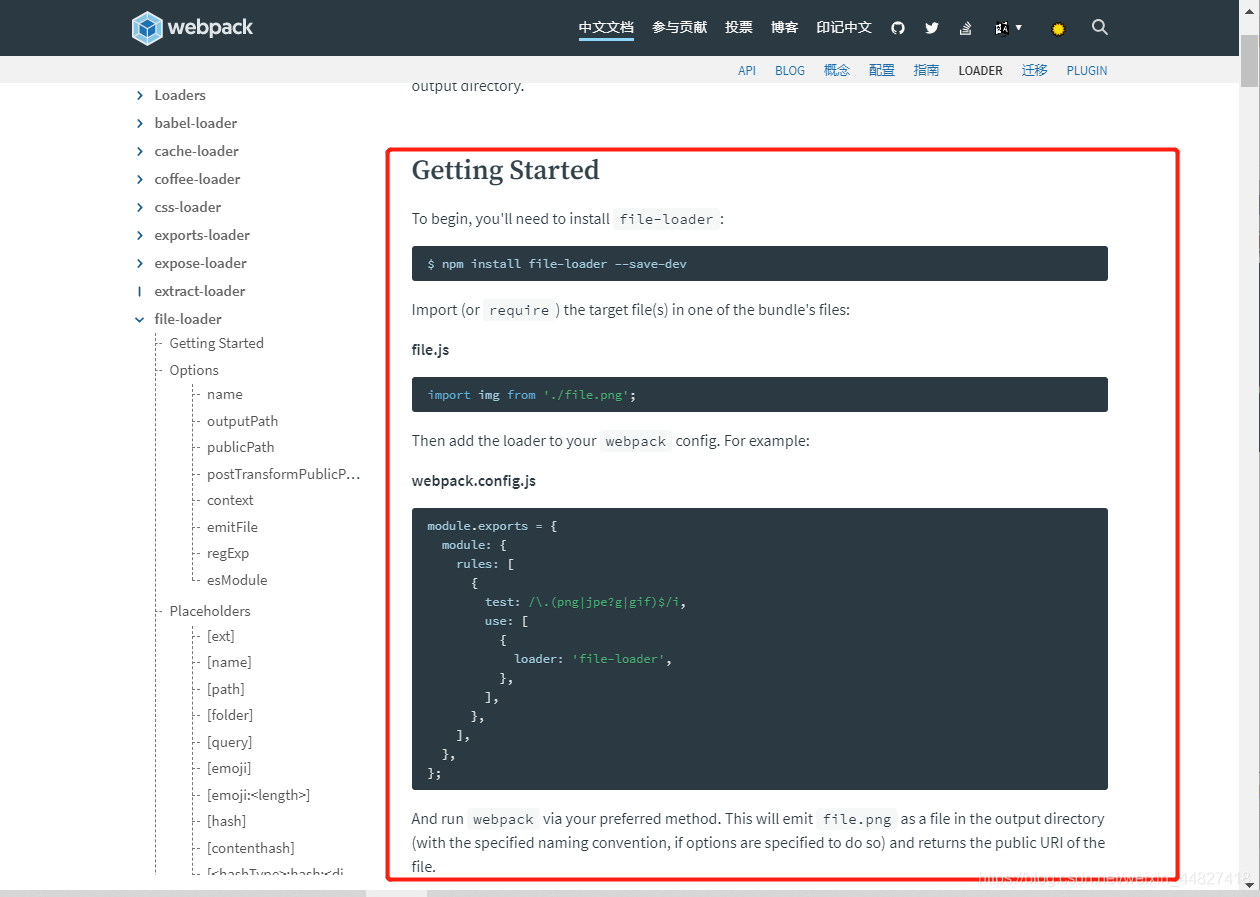Jump to Options in sidebar
This screenshot has height=897, width=1260.
pyautogui.click(x=194, y=370)
